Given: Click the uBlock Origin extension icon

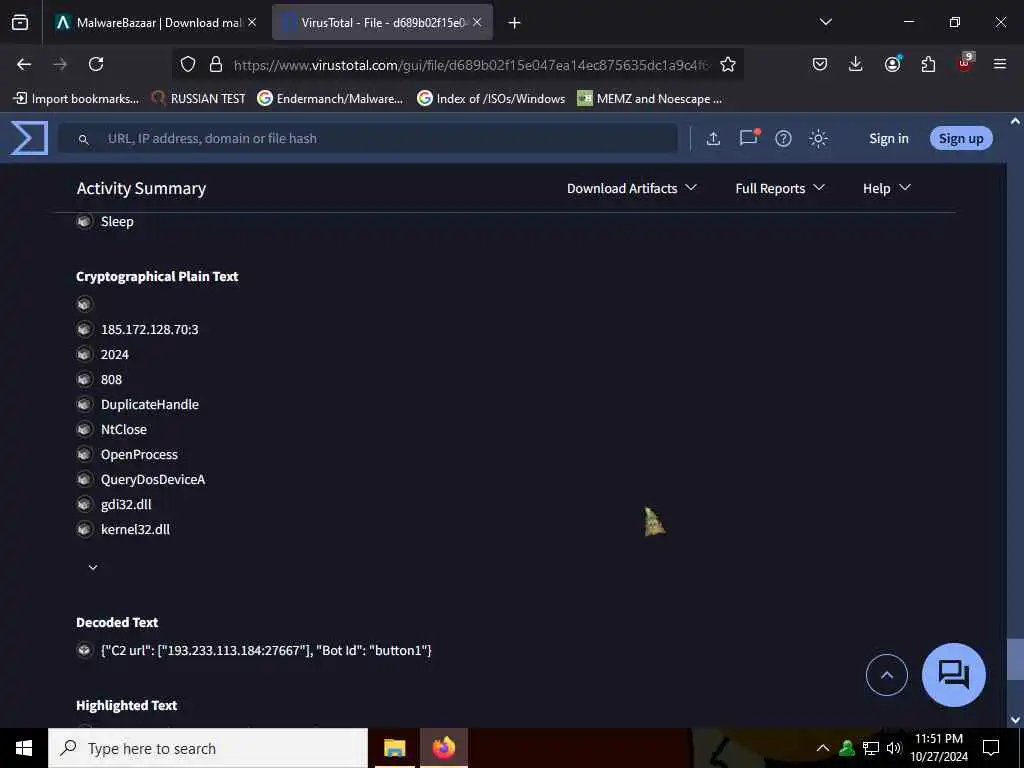Looking at the screenshot, I should tap(965, 63).
